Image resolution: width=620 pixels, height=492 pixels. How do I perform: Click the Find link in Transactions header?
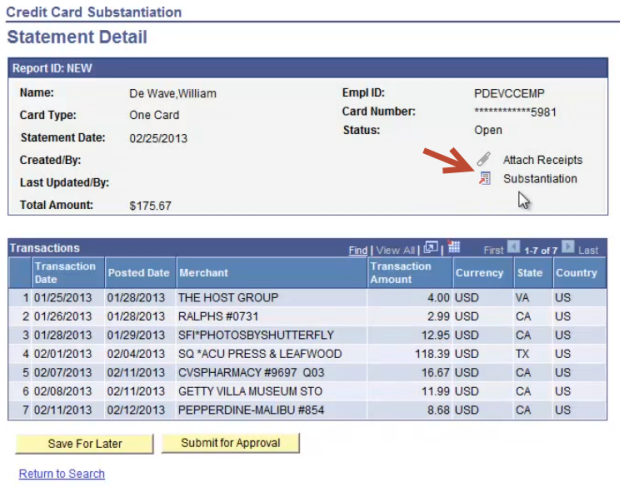(x=357, y=250)
